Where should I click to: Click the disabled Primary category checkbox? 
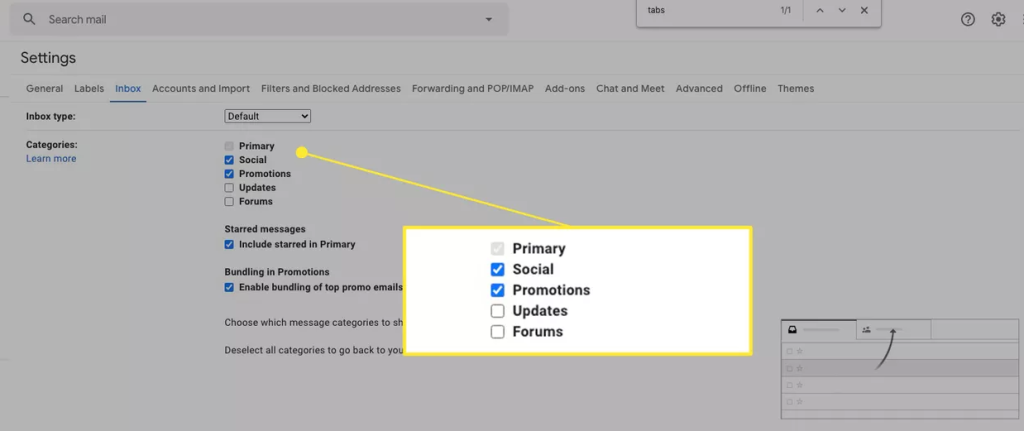pos(229,146)
